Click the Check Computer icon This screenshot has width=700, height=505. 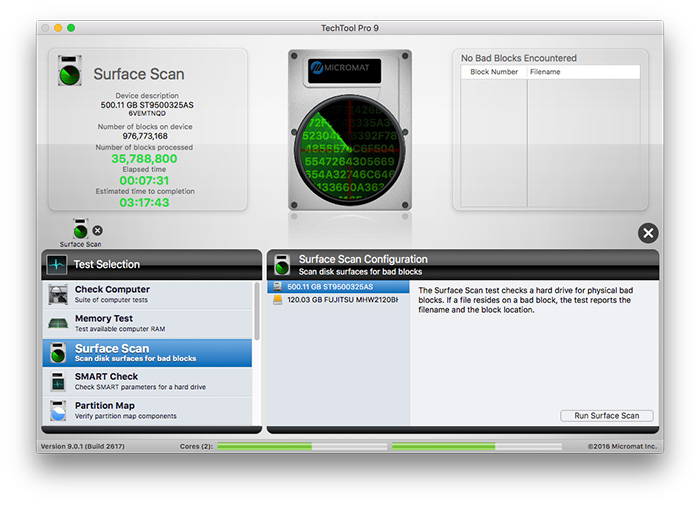[58, 294]
